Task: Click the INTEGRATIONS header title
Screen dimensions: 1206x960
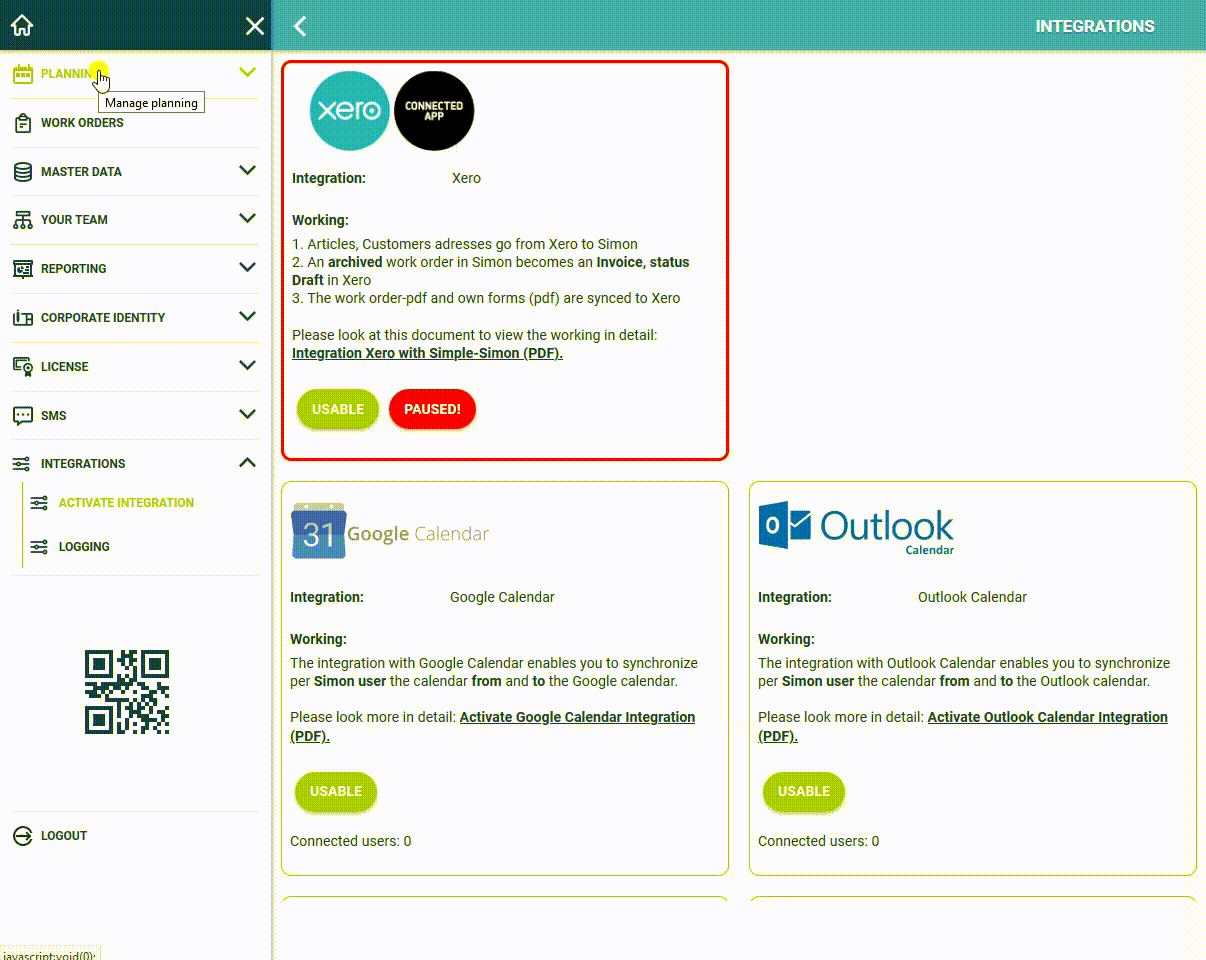Action: point(1095,26)
